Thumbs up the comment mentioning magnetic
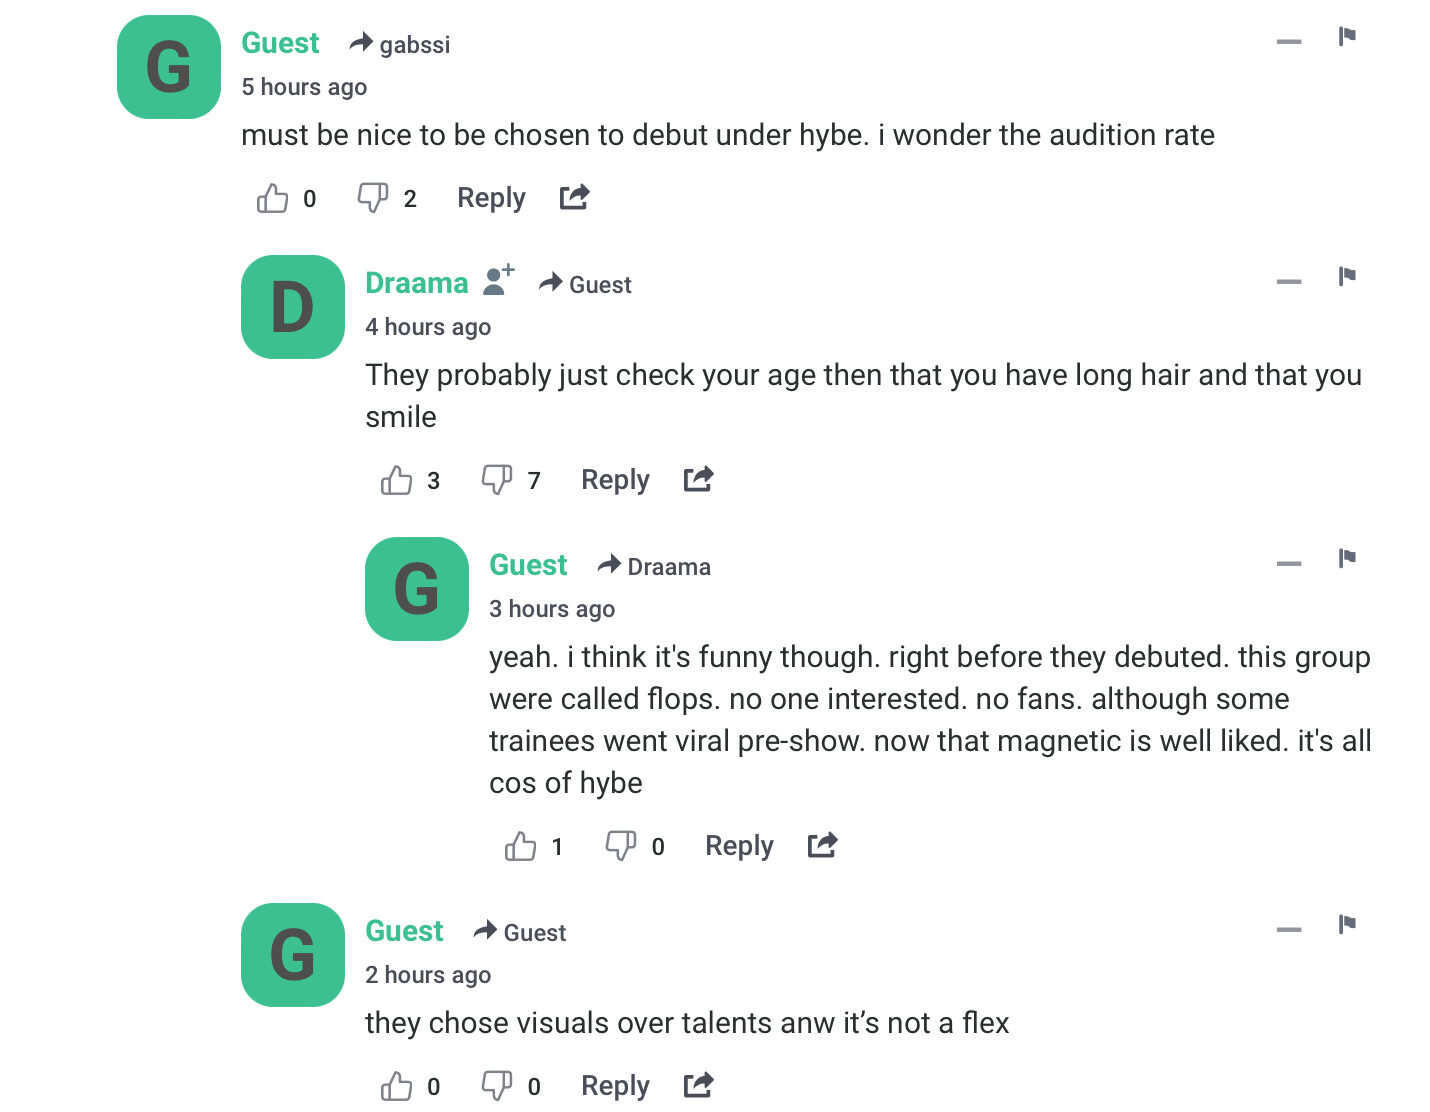 pos(520,846)
